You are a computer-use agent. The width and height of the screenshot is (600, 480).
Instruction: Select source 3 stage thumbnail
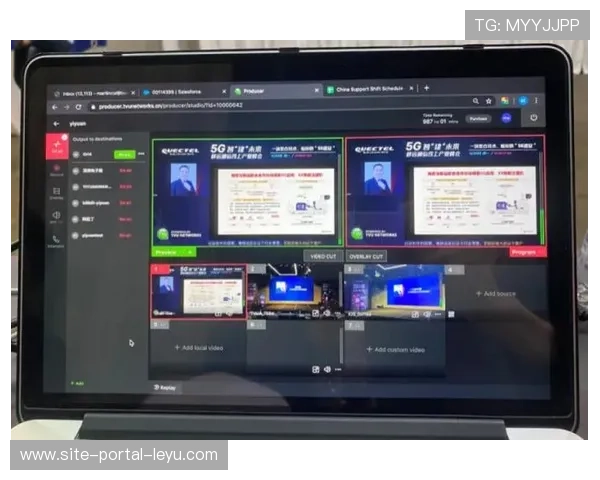pyautogui.click(x=394, y=291)
